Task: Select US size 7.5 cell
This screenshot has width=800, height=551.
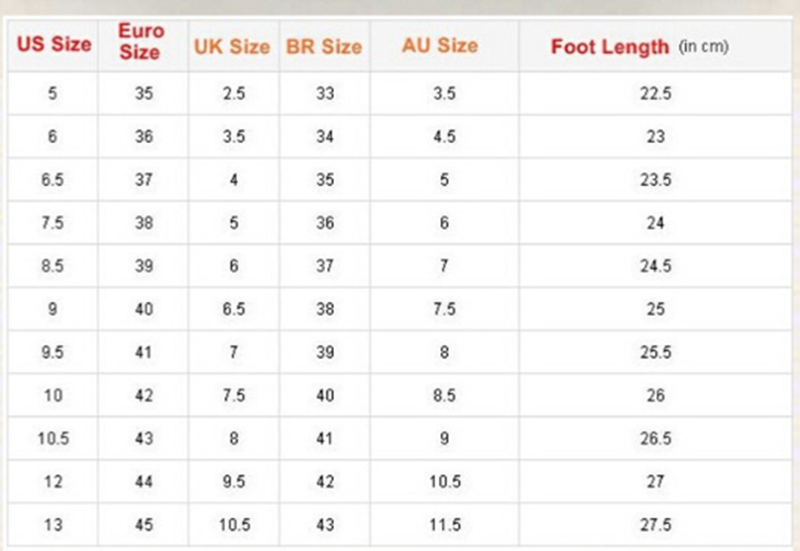Action: point(53,224)
